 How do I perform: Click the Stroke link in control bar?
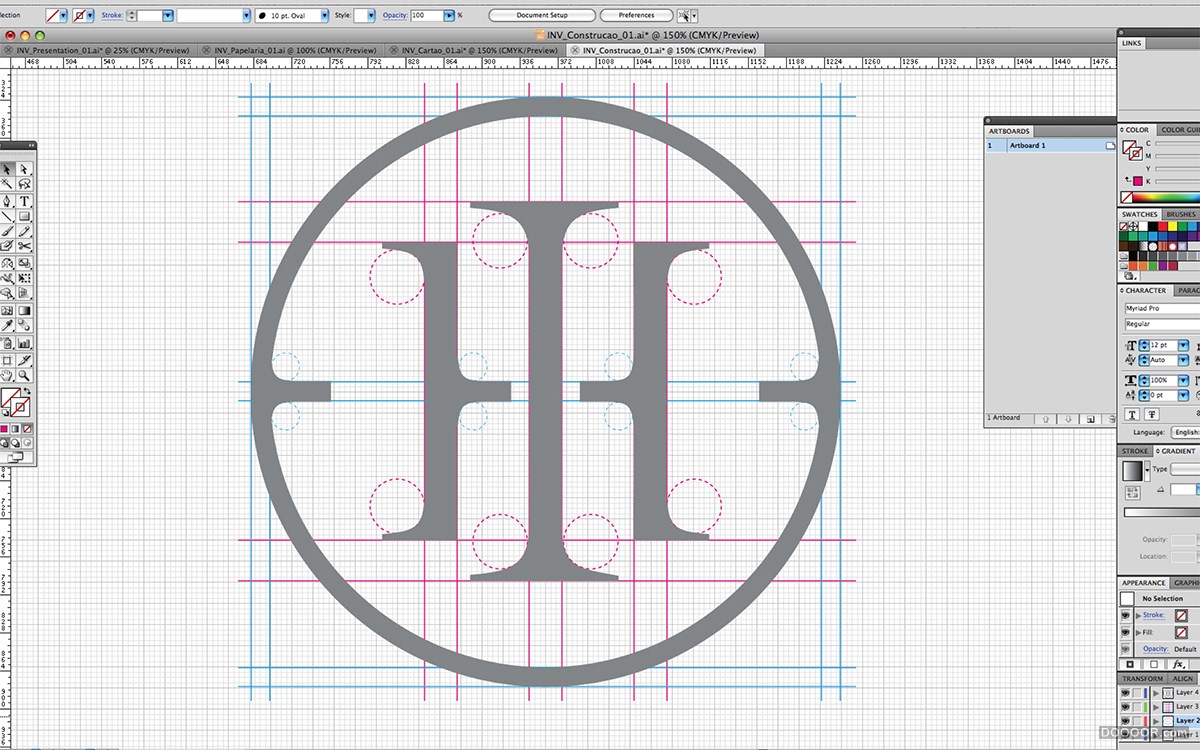click(x=112, y=16)
